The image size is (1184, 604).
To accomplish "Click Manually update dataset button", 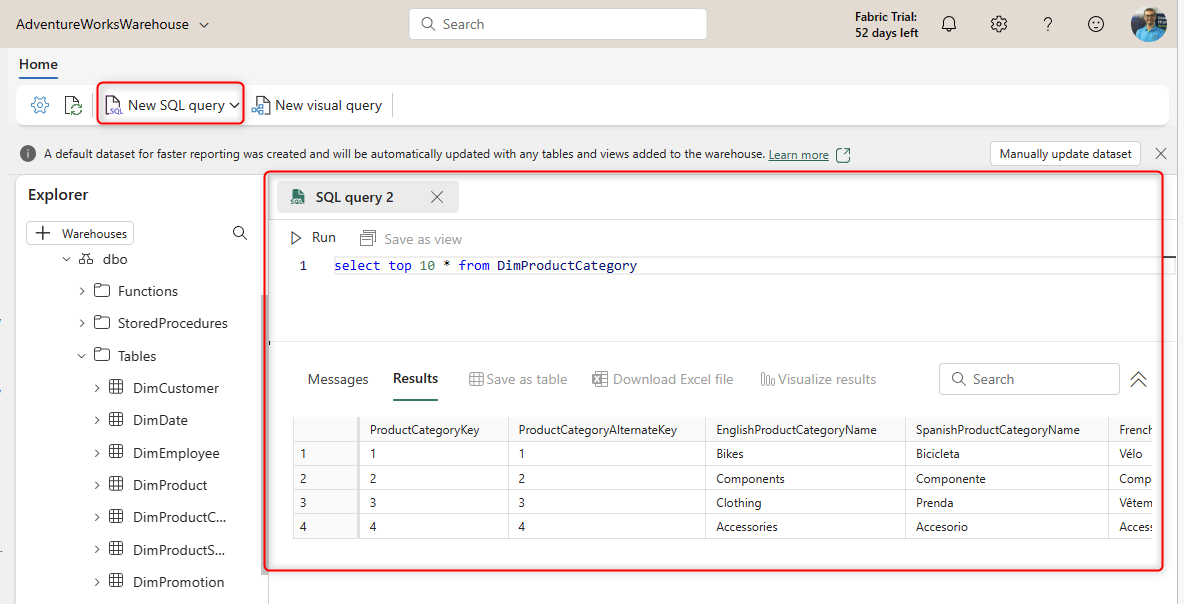I will pos(1065,154).
